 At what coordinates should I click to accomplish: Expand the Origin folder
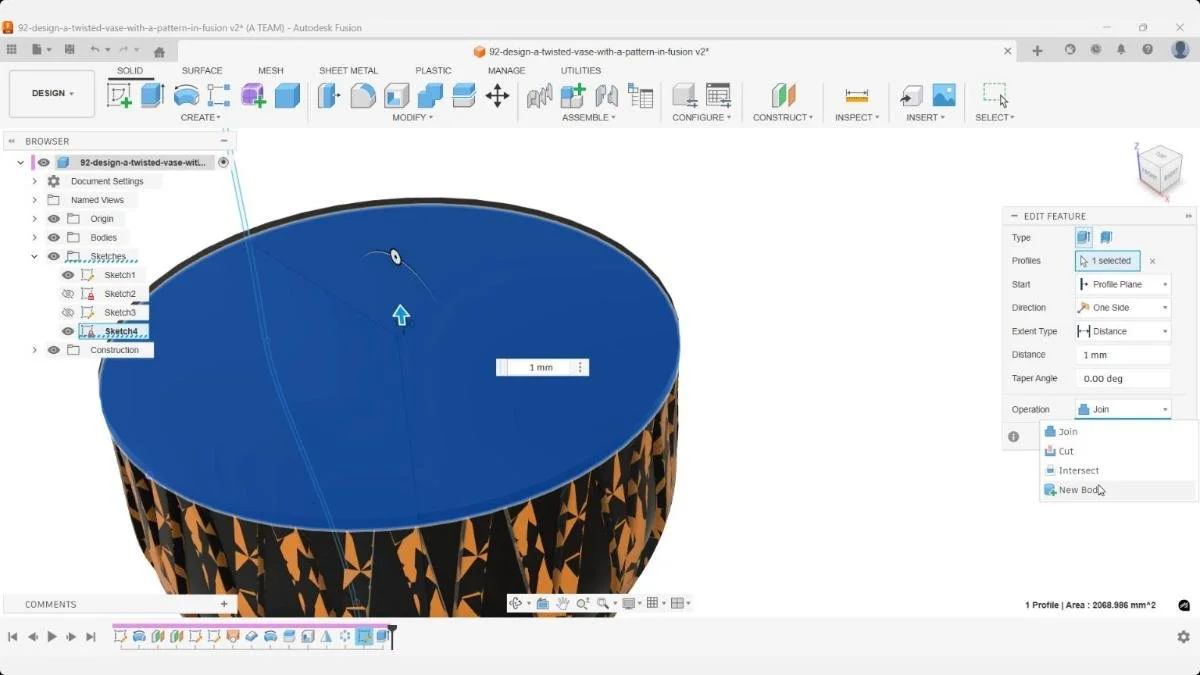[x=34, y=219]
